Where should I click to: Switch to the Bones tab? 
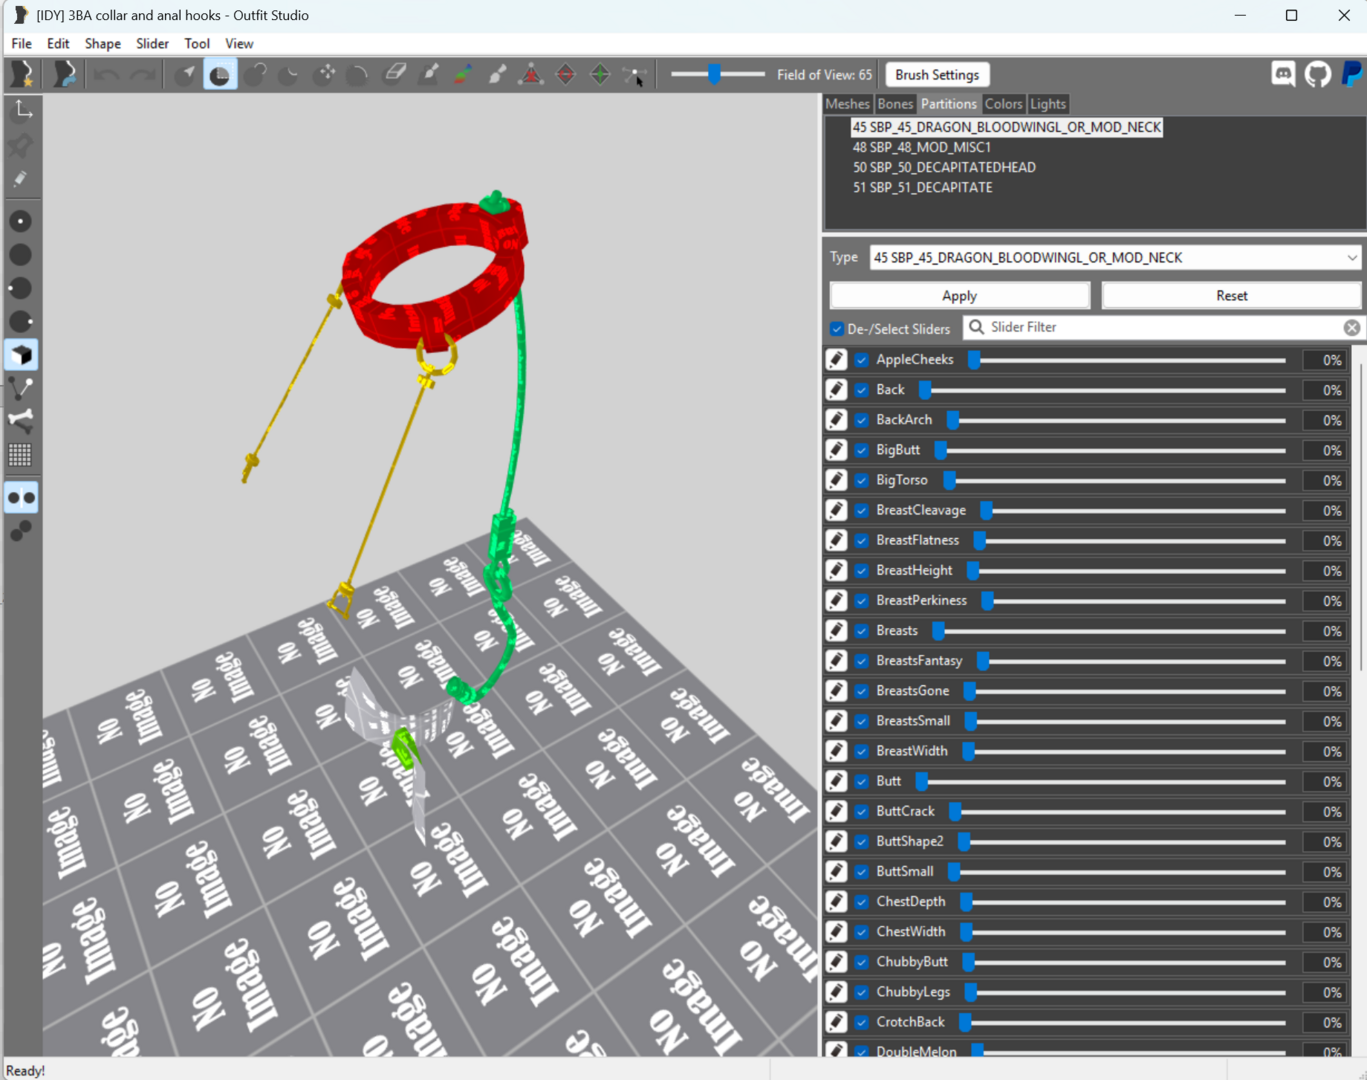pyautogui.click(x=895, y=104)
